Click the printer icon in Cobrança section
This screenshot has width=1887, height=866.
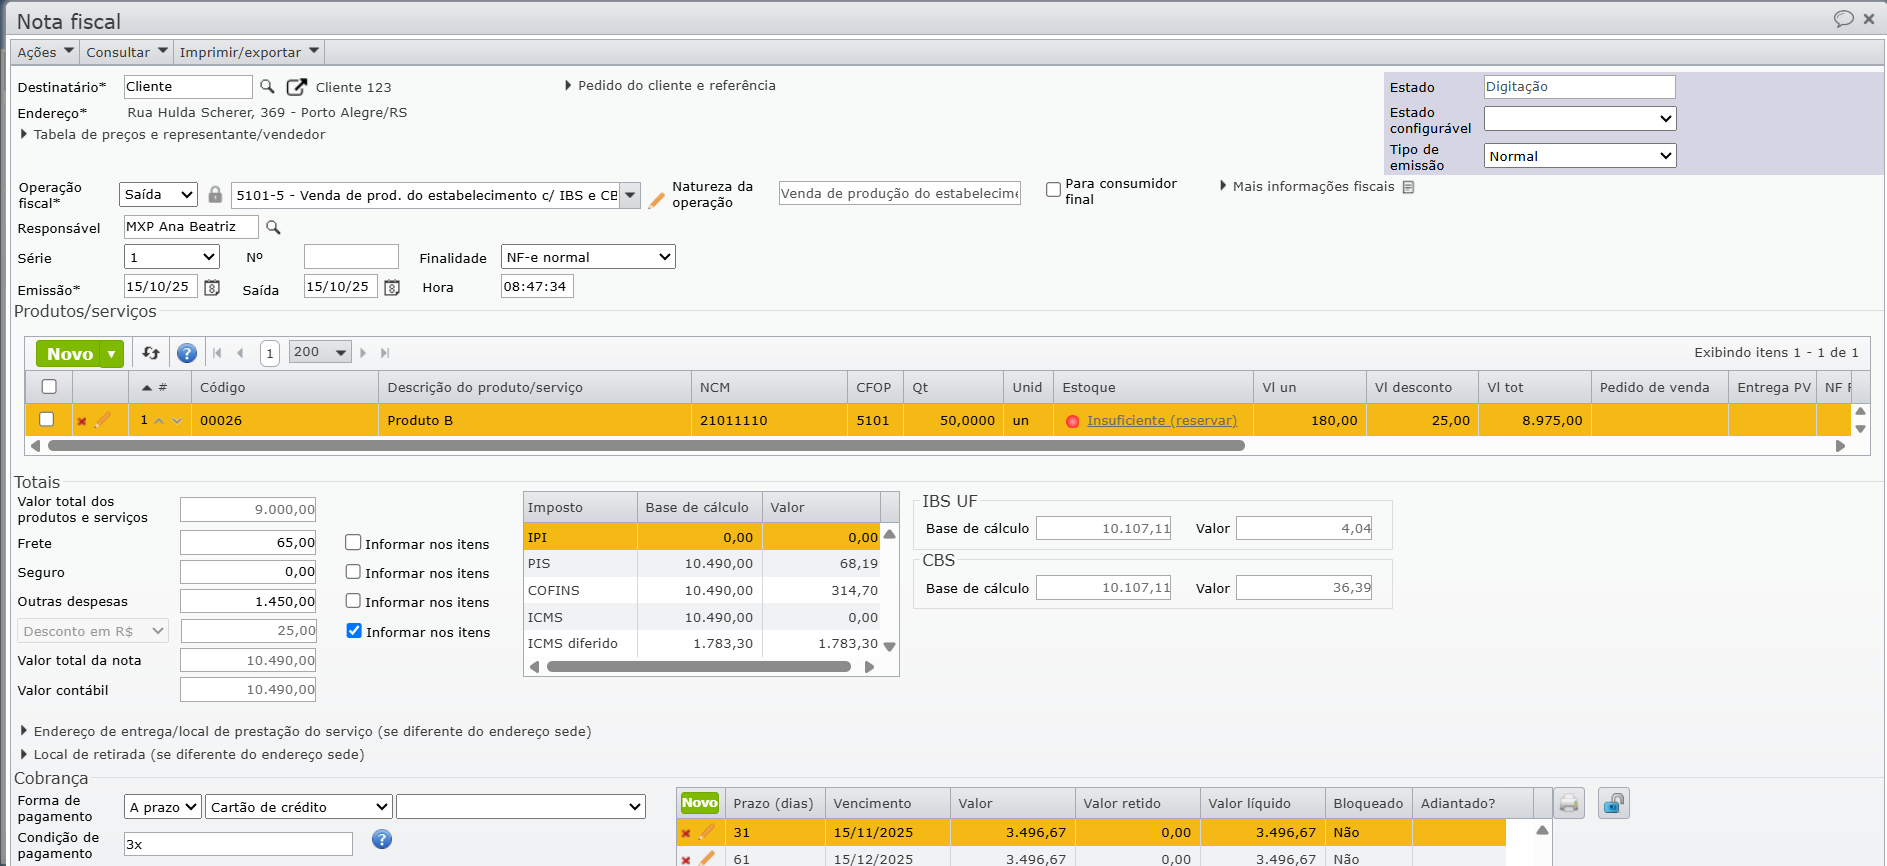(1569, 804)
